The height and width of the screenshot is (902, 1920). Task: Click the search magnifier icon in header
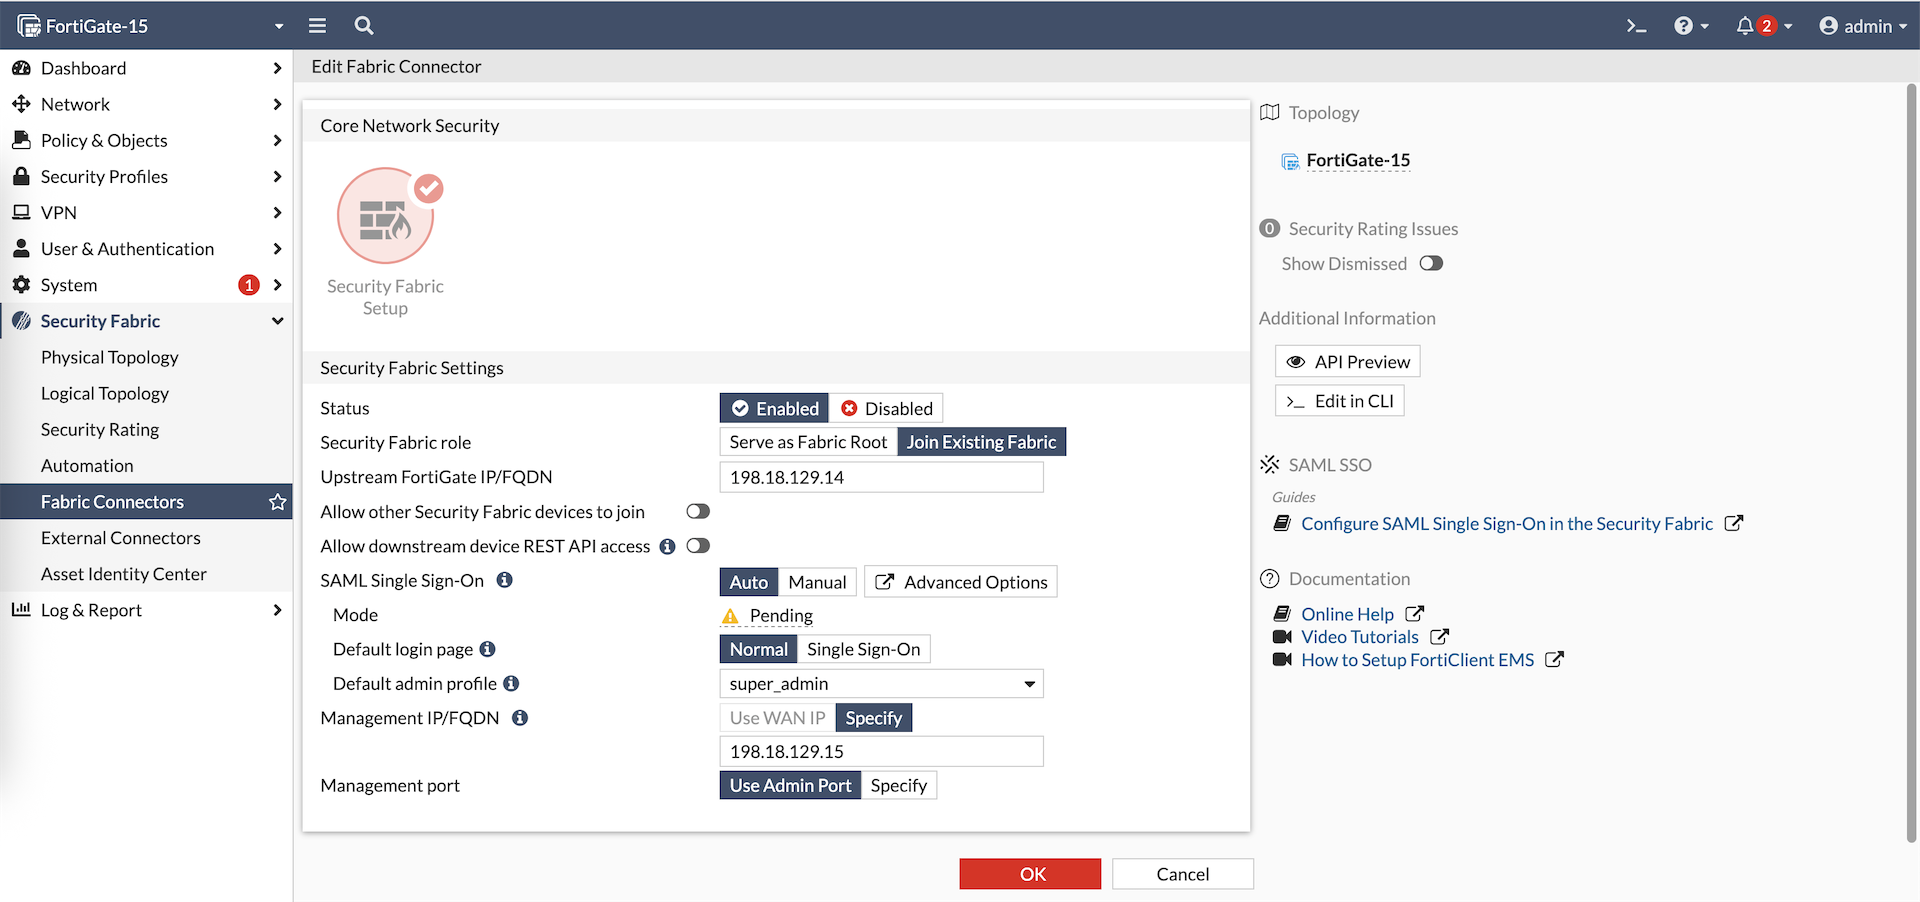(364, 26)
